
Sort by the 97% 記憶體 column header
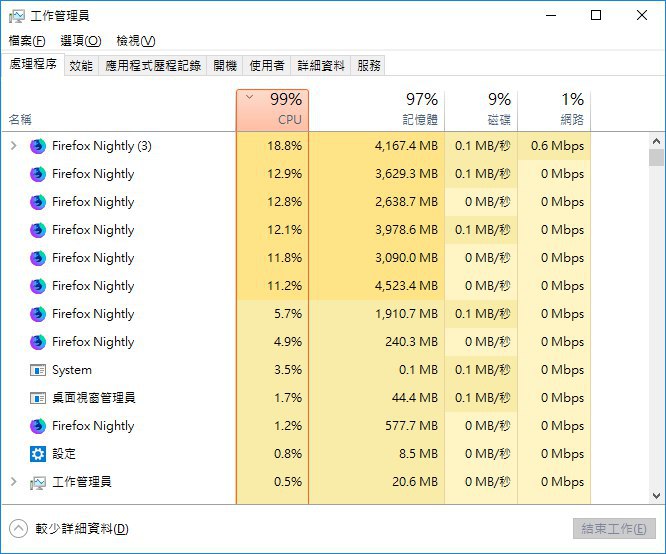[x=377, y=110]
